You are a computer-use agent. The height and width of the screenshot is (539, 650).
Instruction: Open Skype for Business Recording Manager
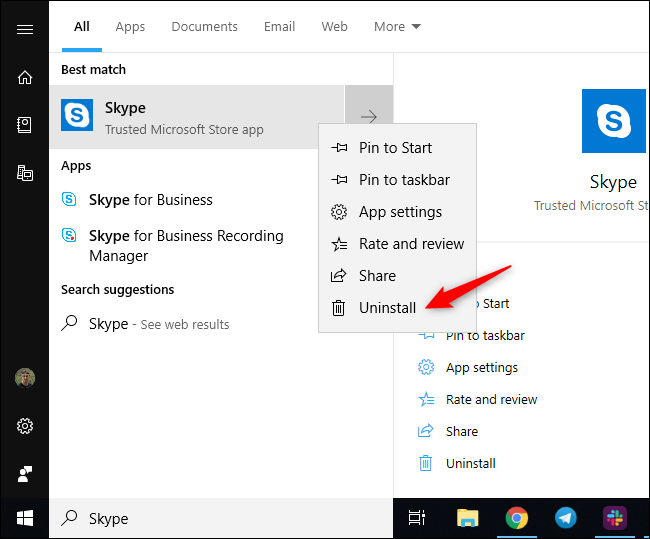185,246
